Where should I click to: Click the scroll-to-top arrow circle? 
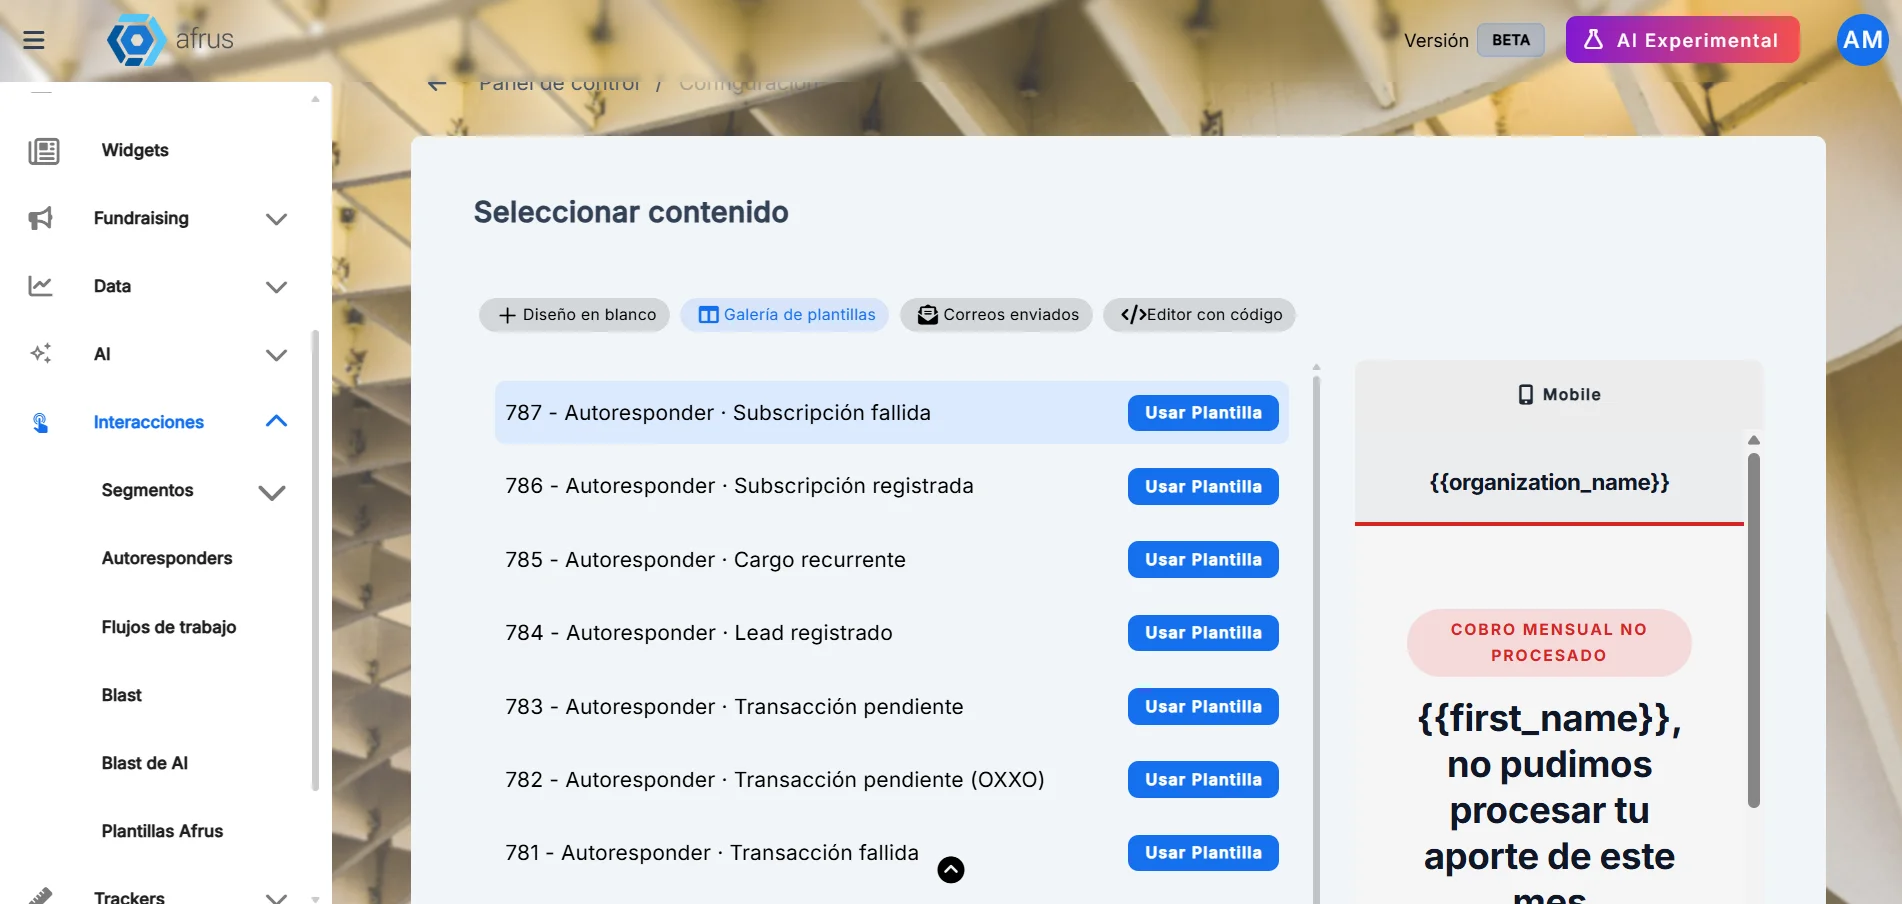[951, 870]
